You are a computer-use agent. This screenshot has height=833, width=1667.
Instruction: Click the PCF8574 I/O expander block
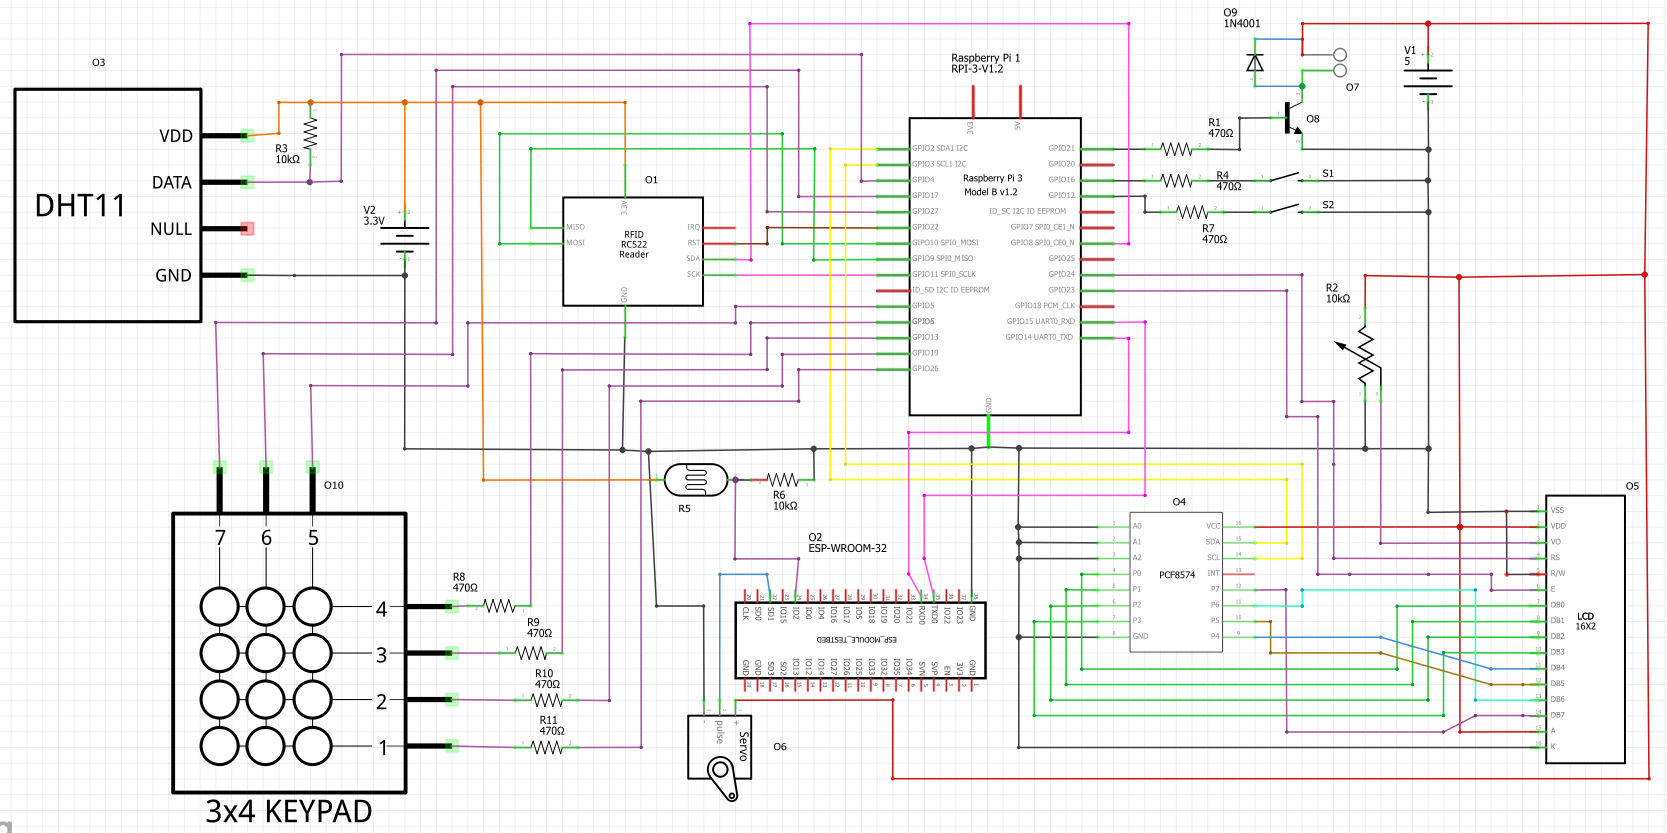pos(1176,582)
